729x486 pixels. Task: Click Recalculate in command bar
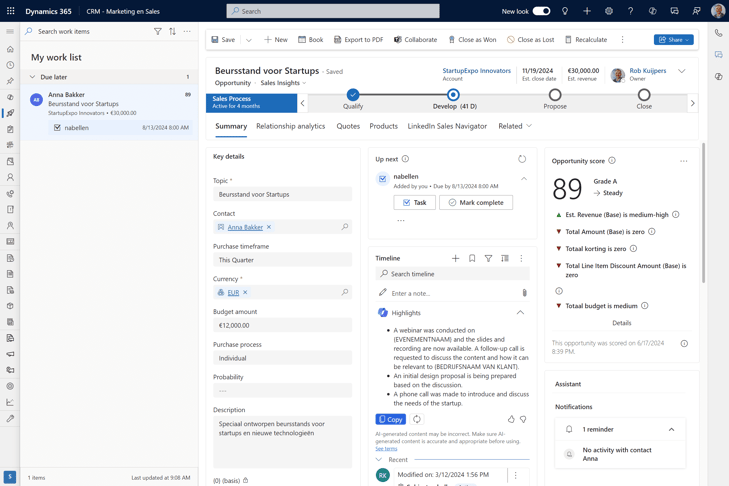pyautogui.click(x=586, y=40)
